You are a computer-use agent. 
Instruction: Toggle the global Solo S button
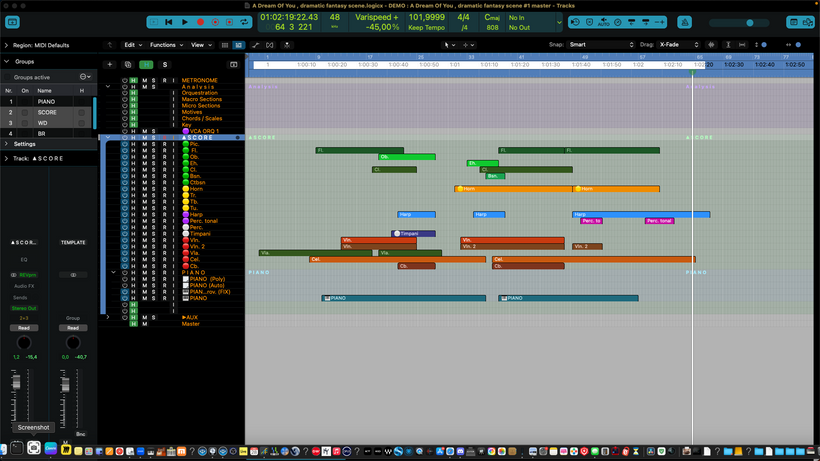pos(165,64)
